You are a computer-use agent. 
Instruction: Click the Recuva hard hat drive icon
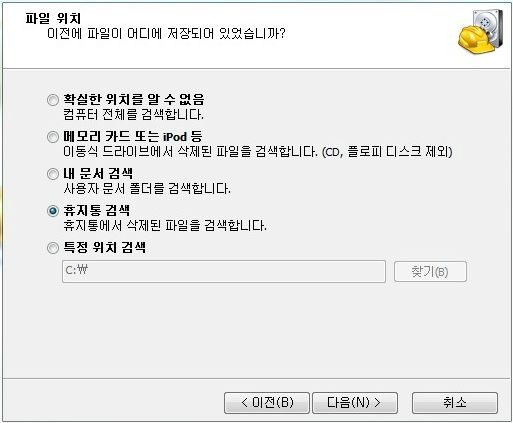[481, 32]
